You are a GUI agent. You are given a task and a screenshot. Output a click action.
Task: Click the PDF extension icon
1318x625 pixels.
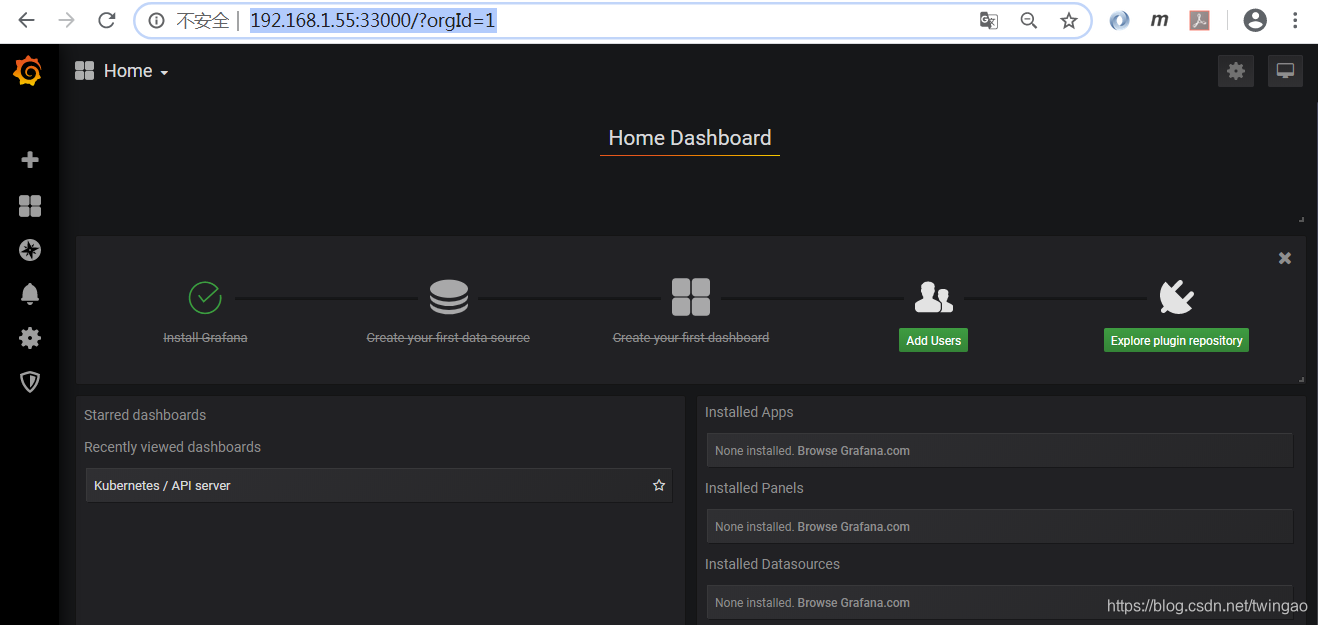point(1199,20)
